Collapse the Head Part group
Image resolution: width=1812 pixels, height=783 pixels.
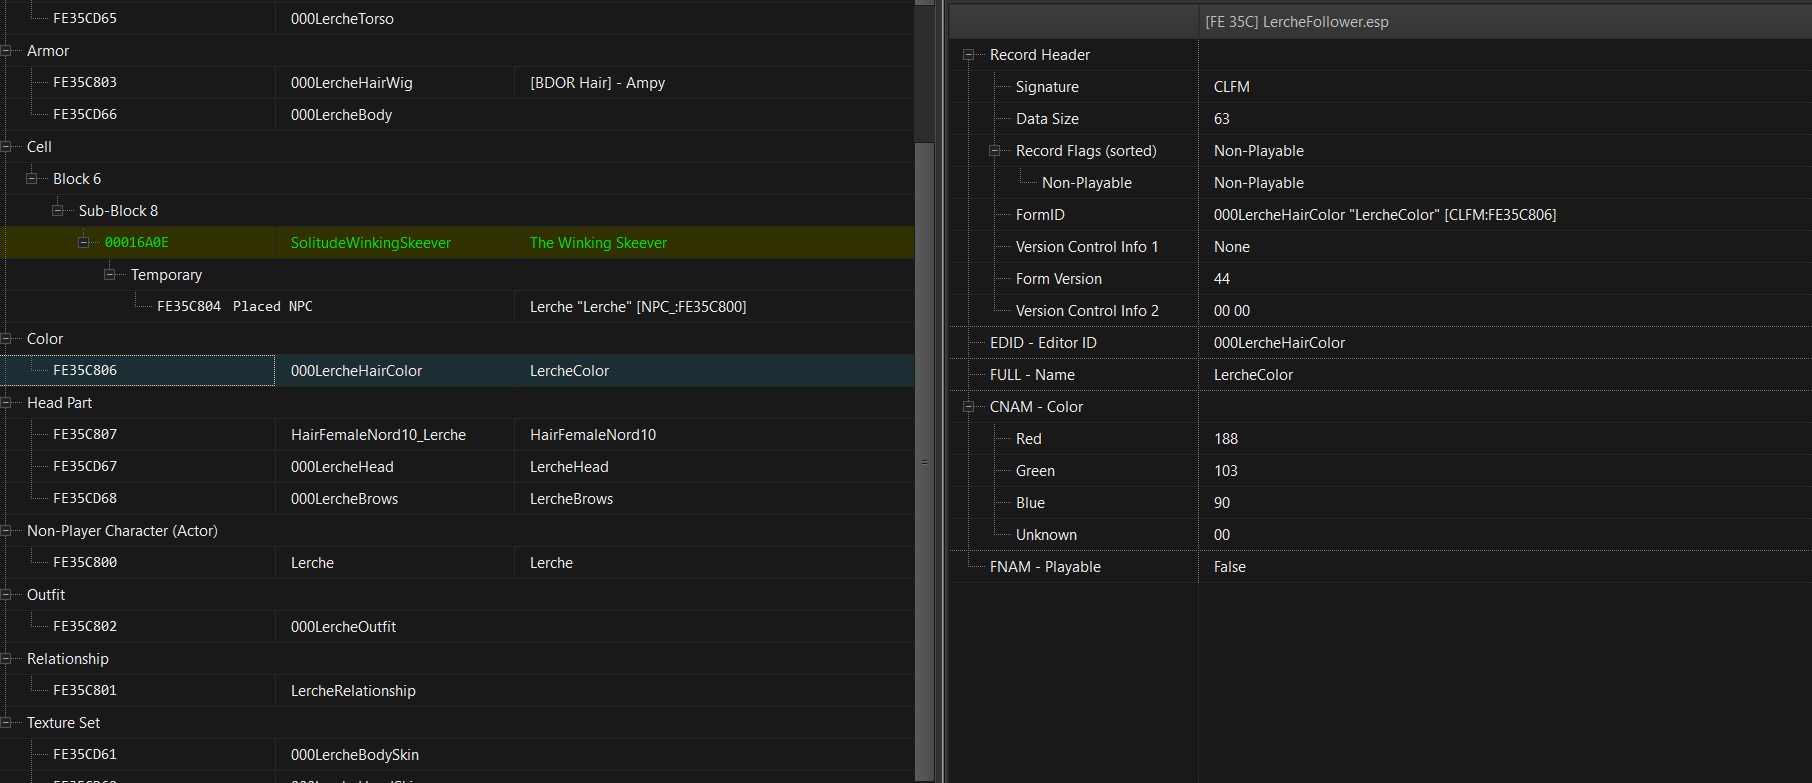click(x=6, y=403)
